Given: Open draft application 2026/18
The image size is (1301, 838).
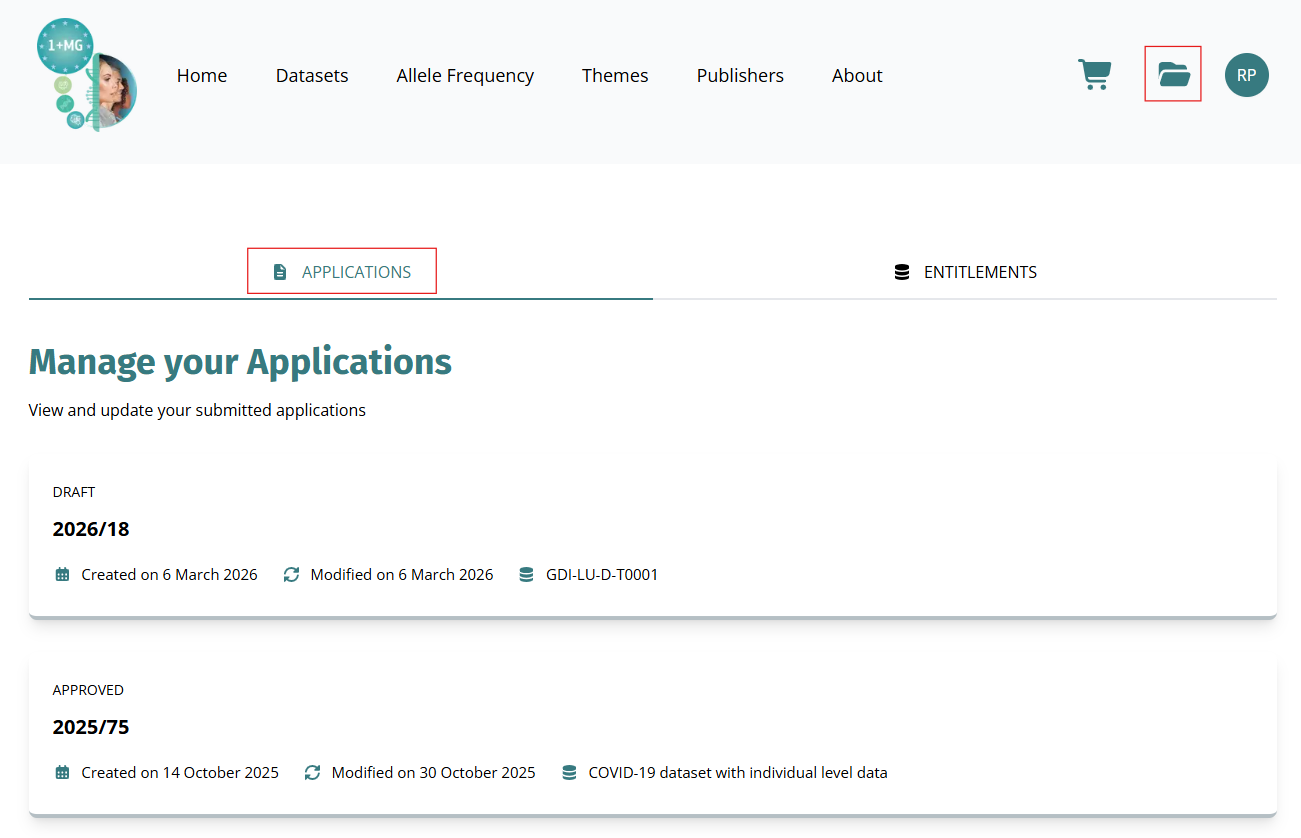Looking at the screenshot, I should pos(653,538).
